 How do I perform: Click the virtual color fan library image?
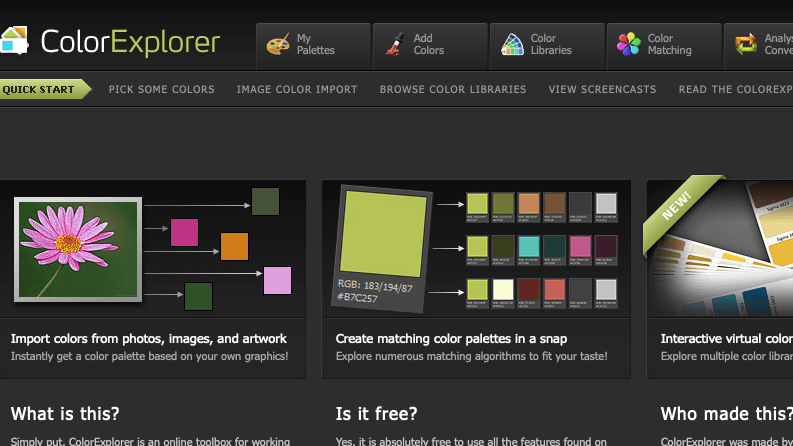tap(720, 248)
